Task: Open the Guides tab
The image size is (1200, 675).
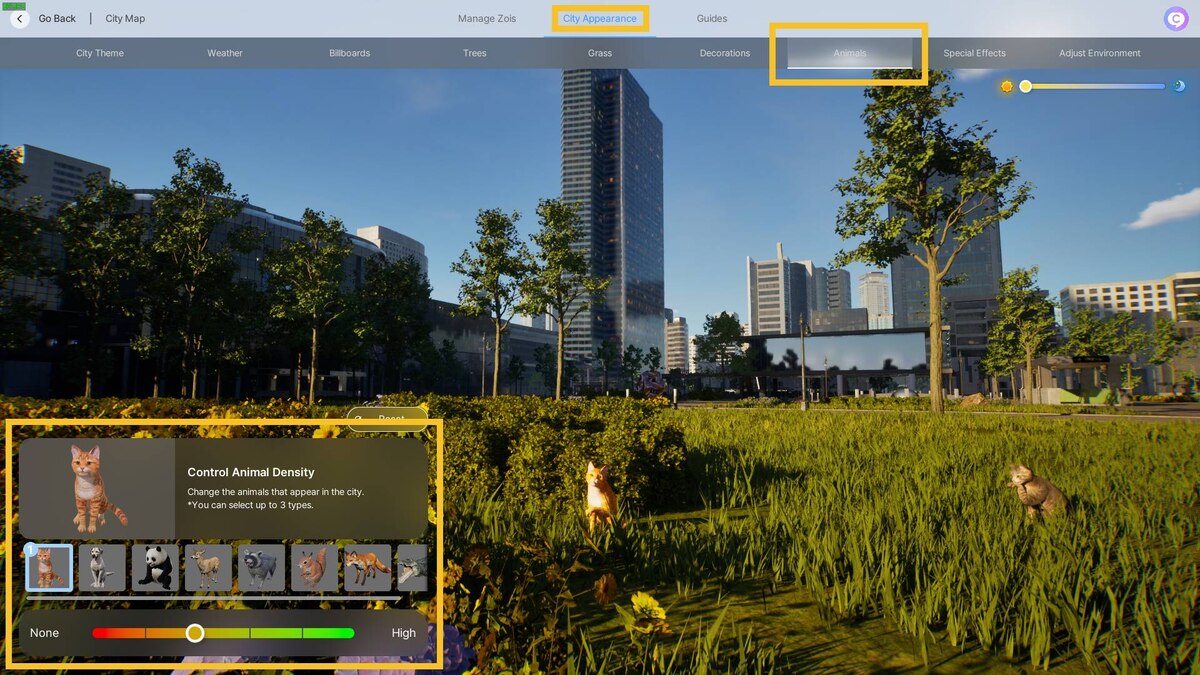Action: coord(712,18)
